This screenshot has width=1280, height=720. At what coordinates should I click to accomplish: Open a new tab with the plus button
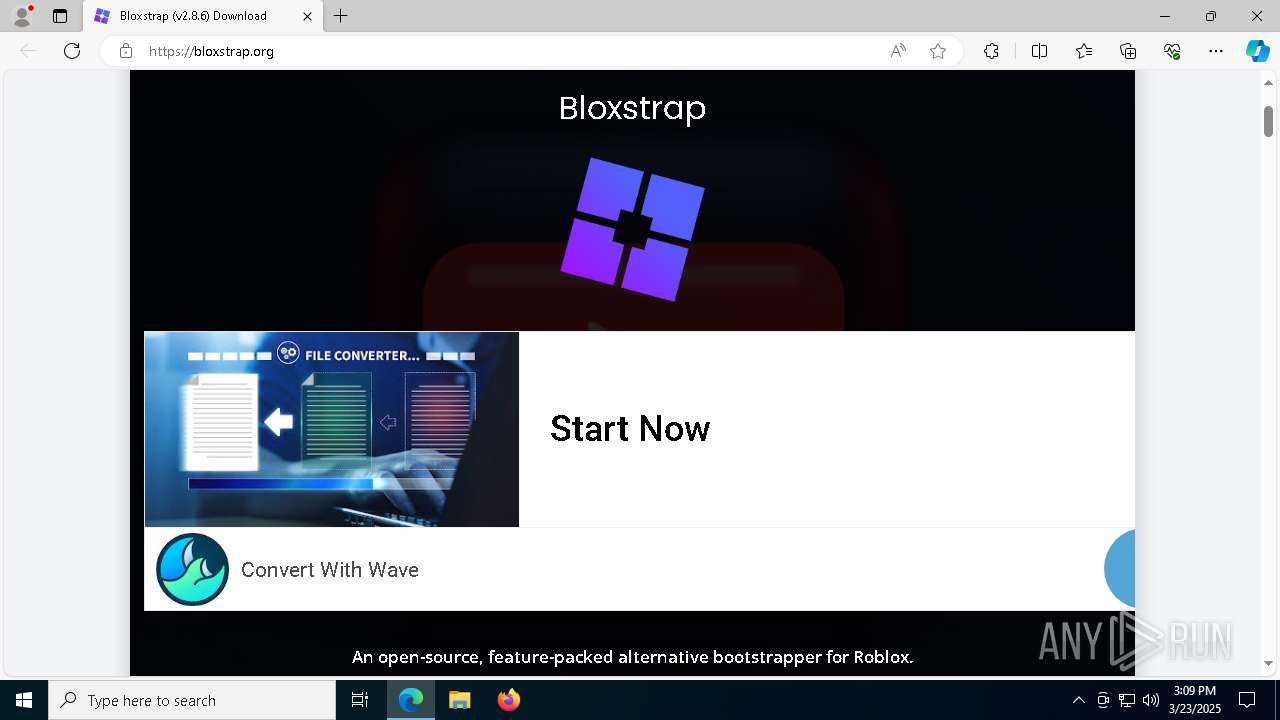pyautogui.click(x=341, y=16)
